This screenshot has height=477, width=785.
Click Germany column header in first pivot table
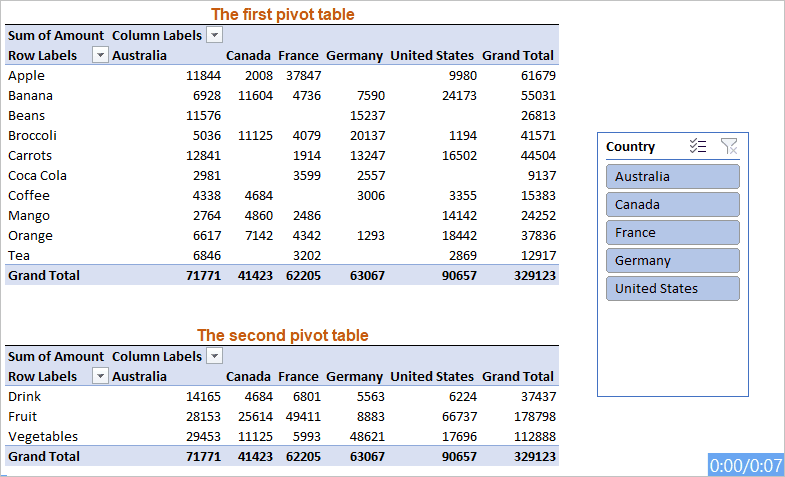pyautogui.click(x=354, y=56)
